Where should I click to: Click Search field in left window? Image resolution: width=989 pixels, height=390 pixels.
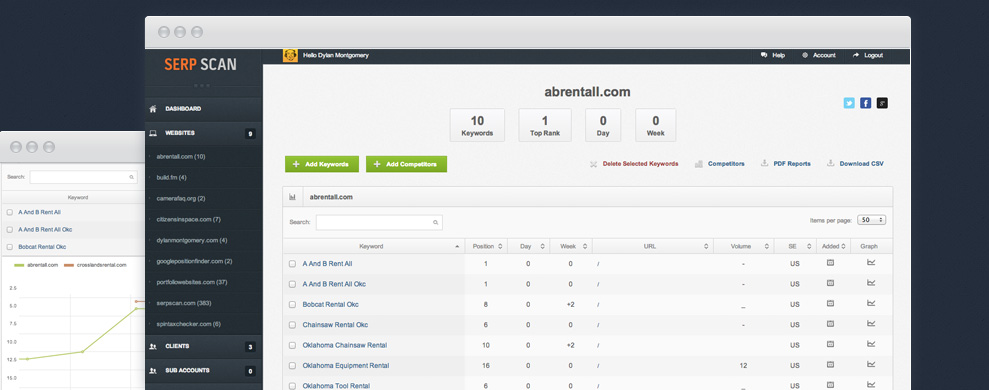pos(83,177)
